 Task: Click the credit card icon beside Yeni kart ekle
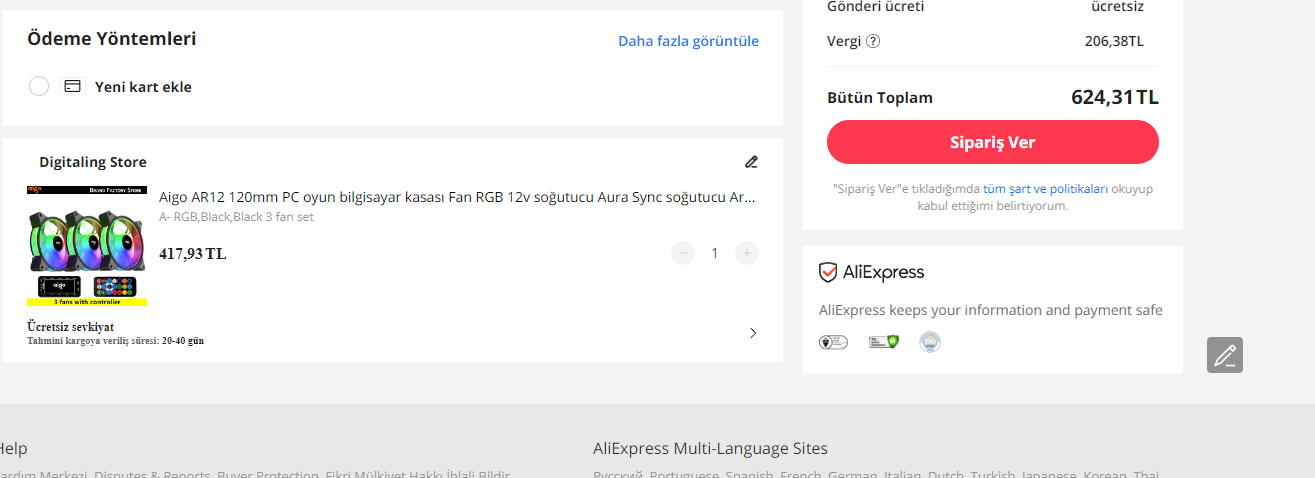tap(72, 86)
